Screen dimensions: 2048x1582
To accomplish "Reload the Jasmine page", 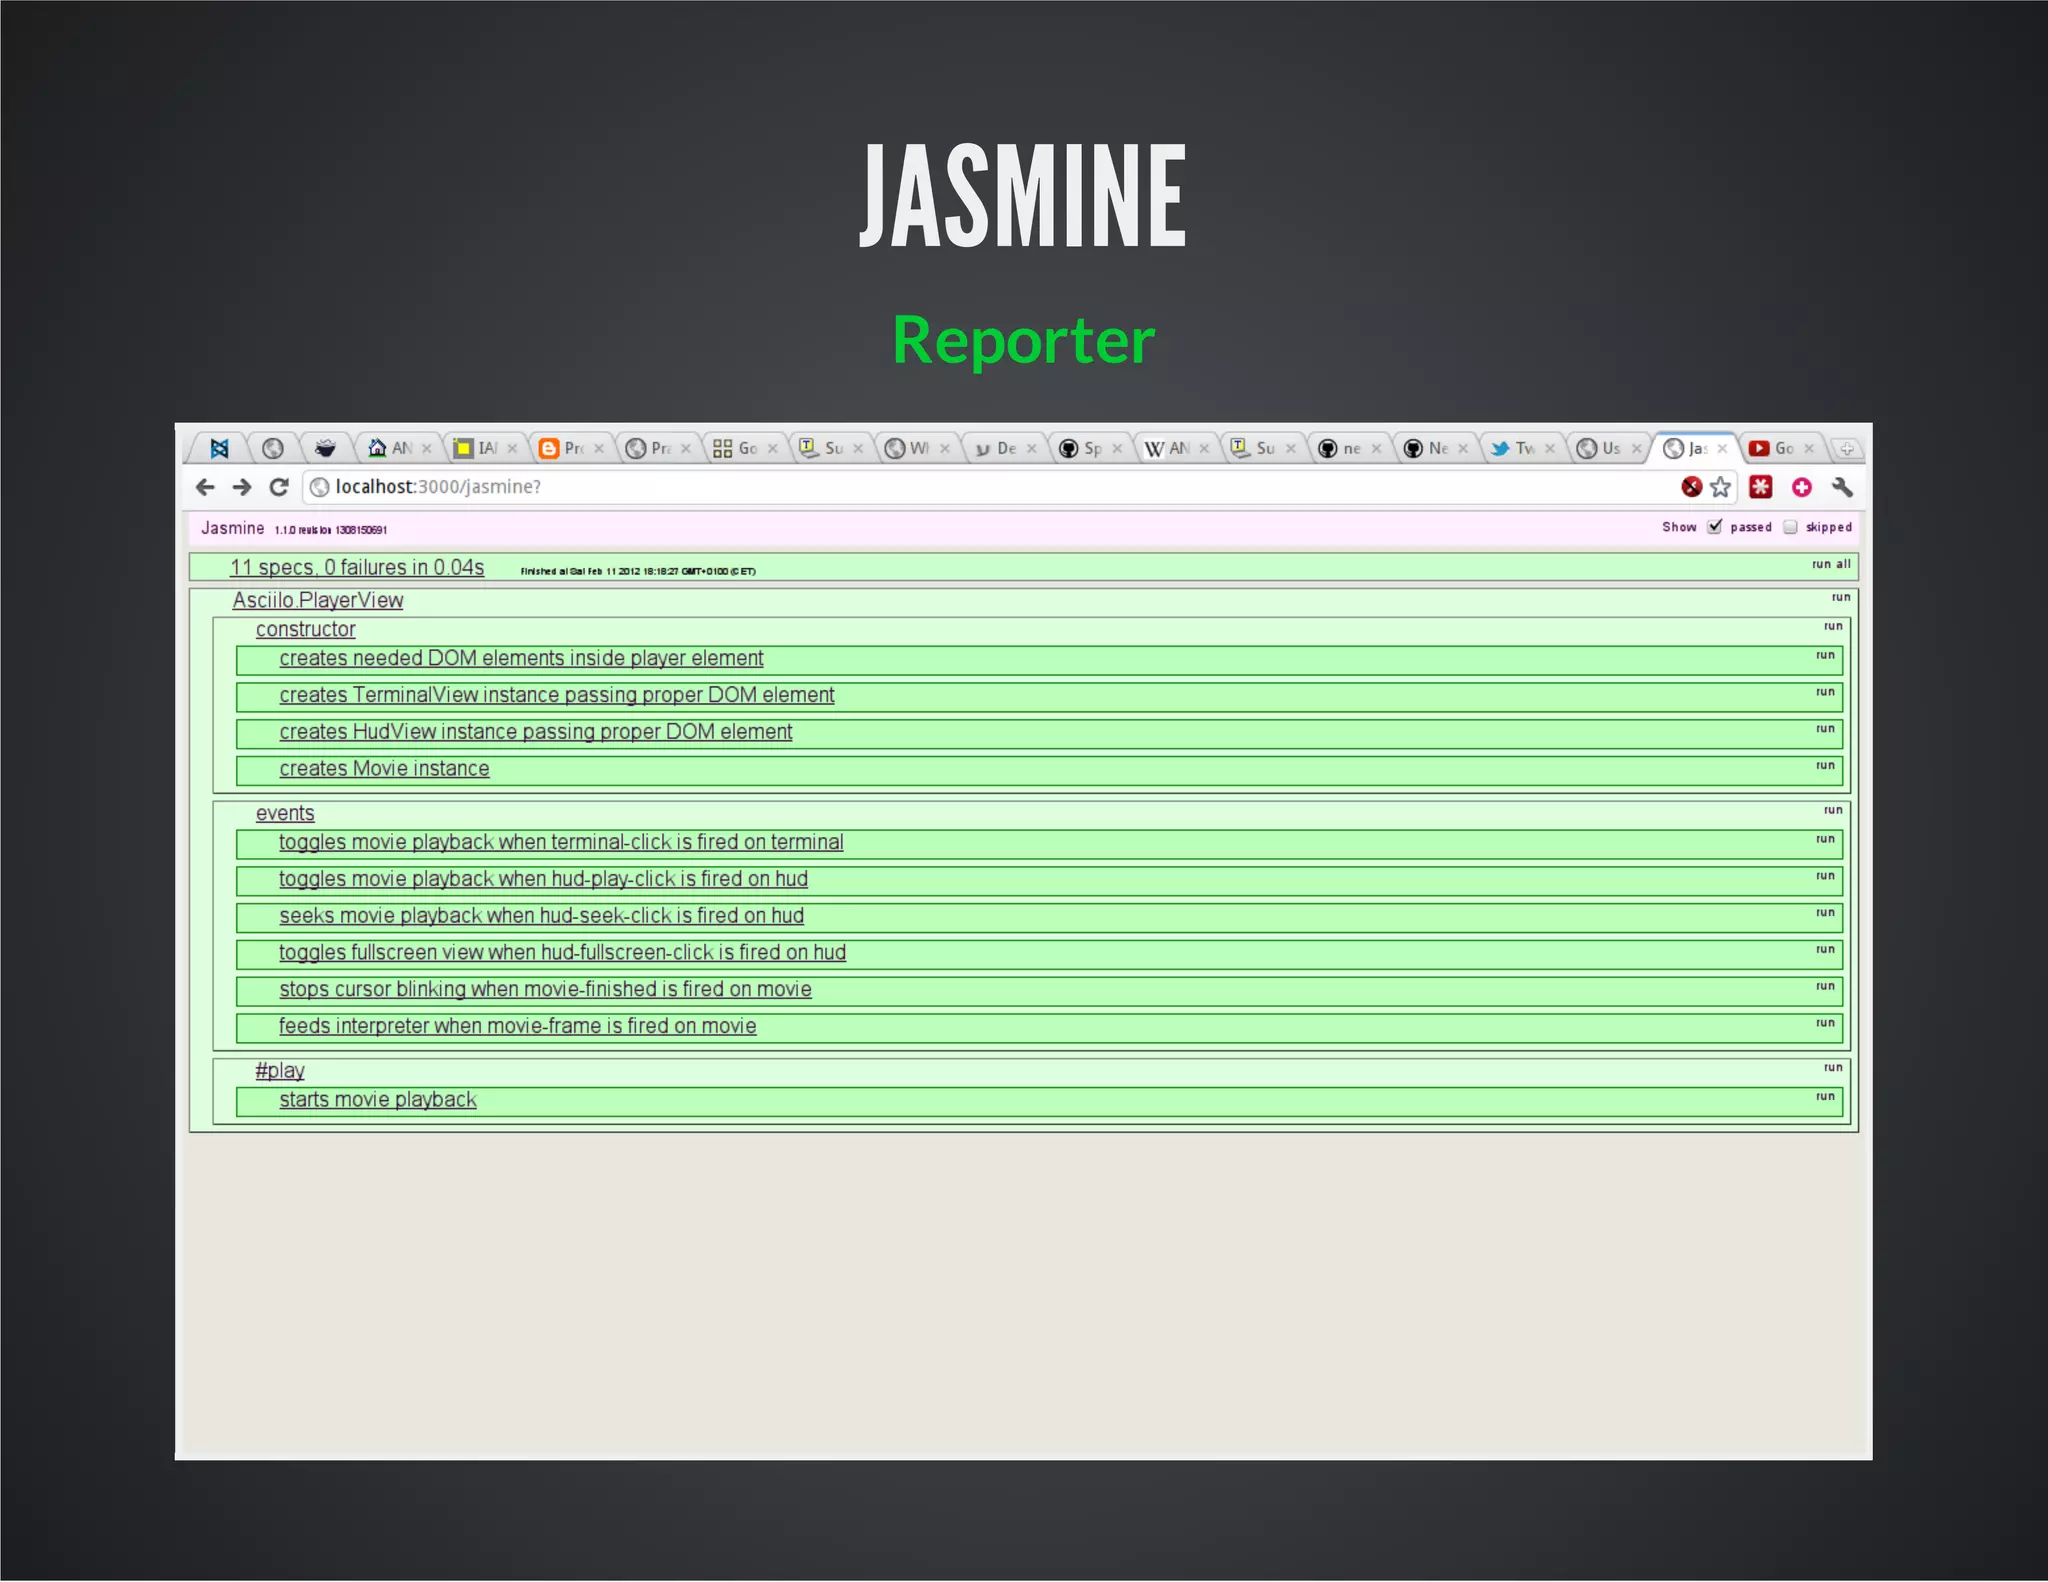I will click(x=279, y=487).
